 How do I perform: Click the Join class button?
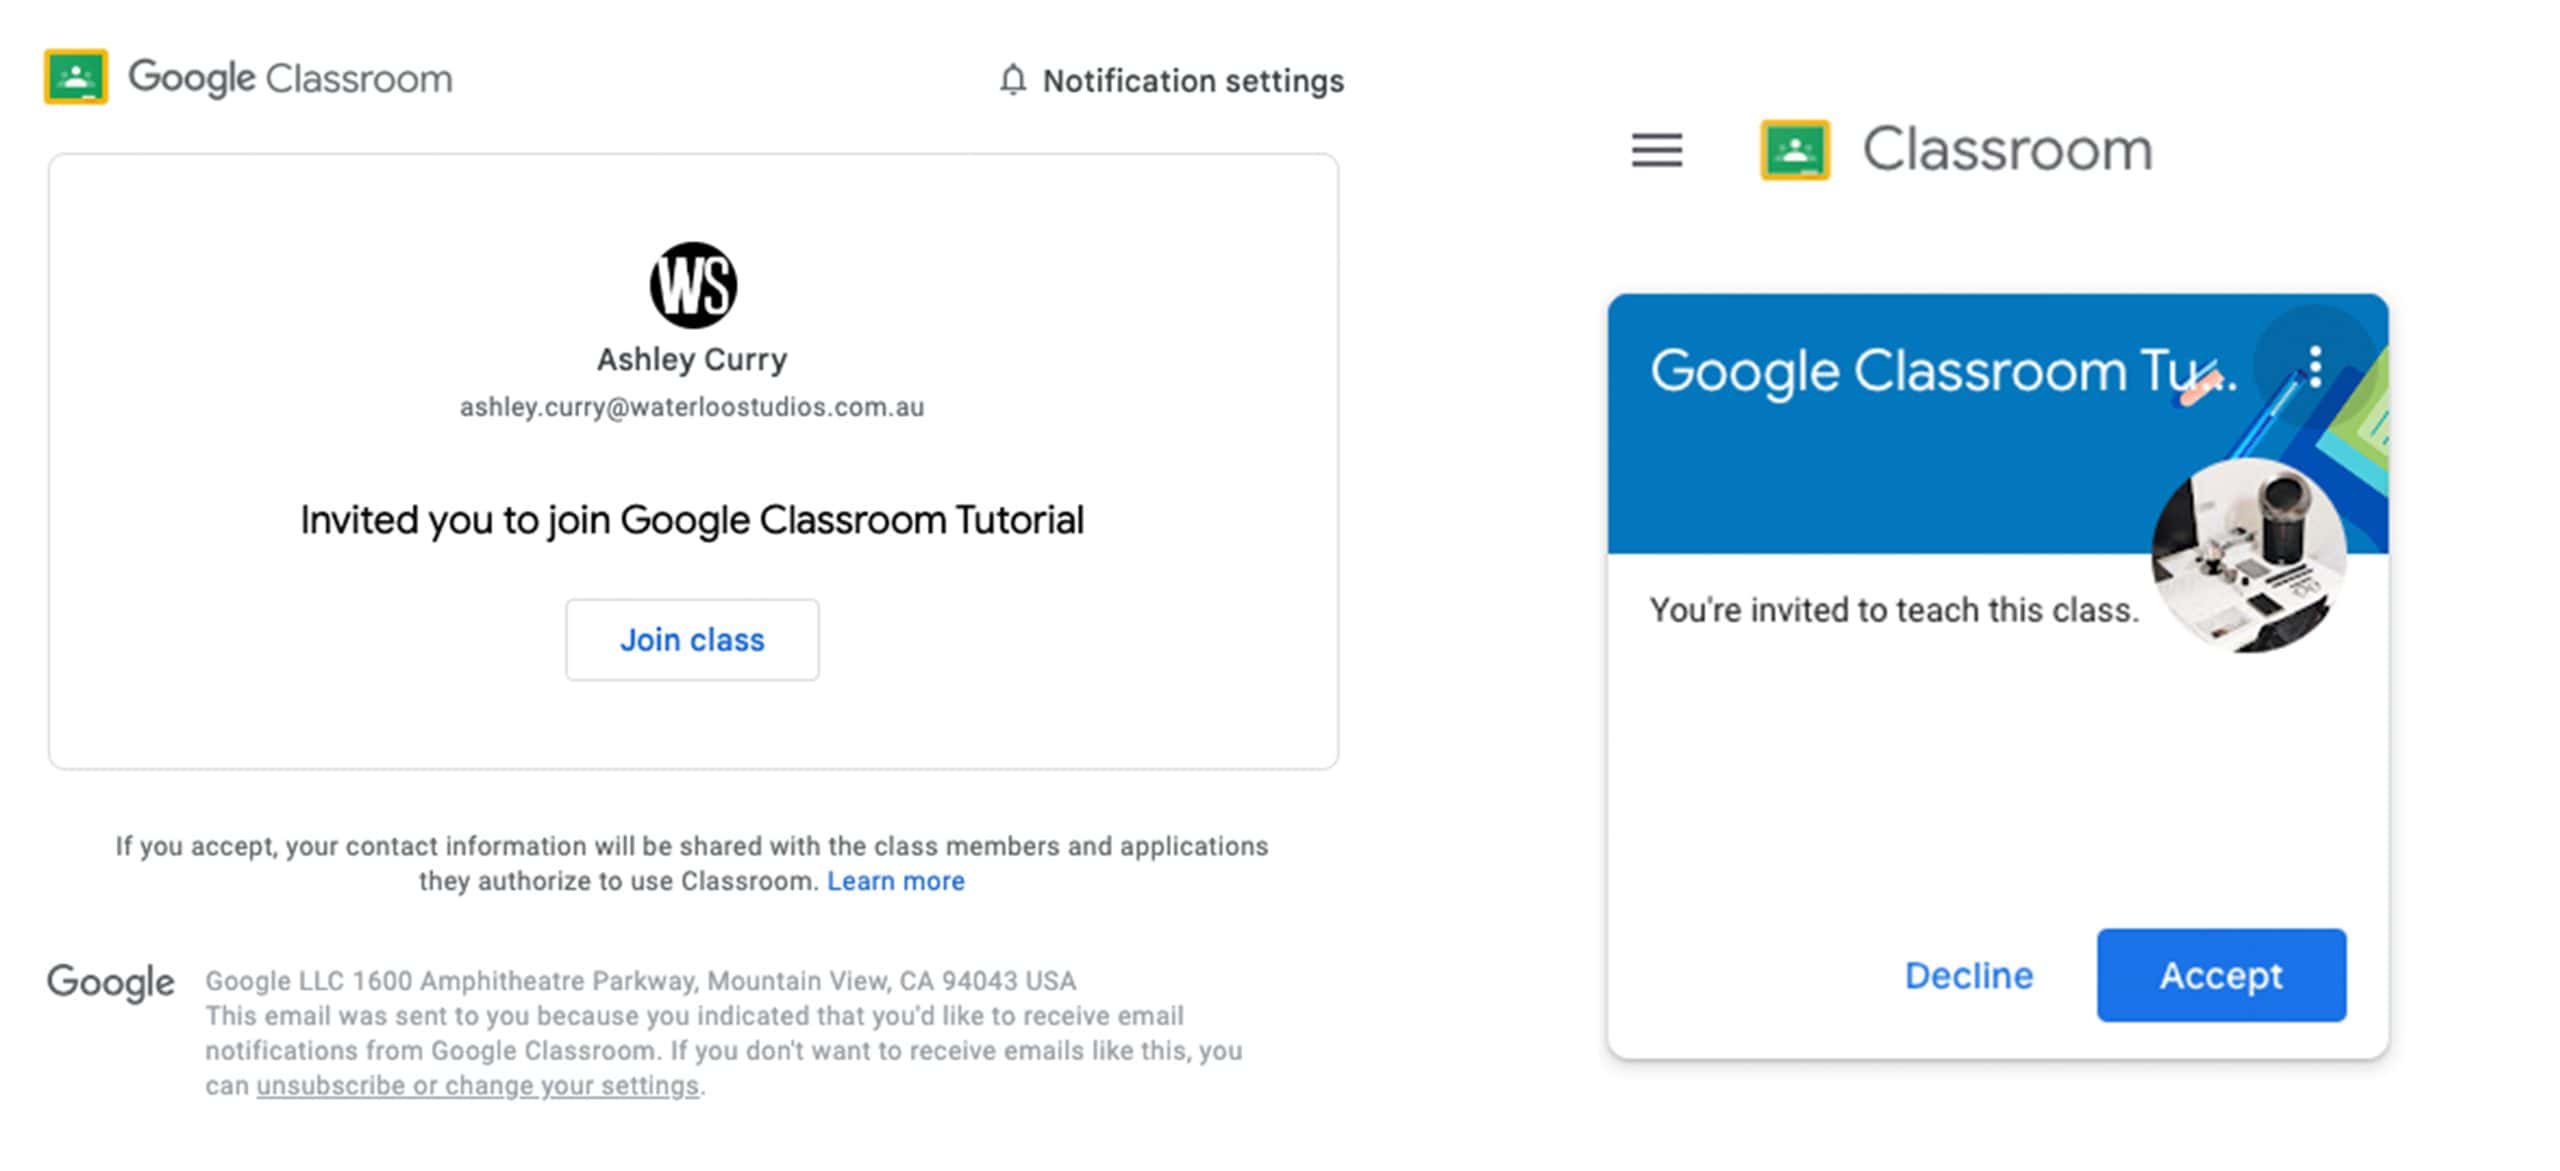tap(692, 640)
